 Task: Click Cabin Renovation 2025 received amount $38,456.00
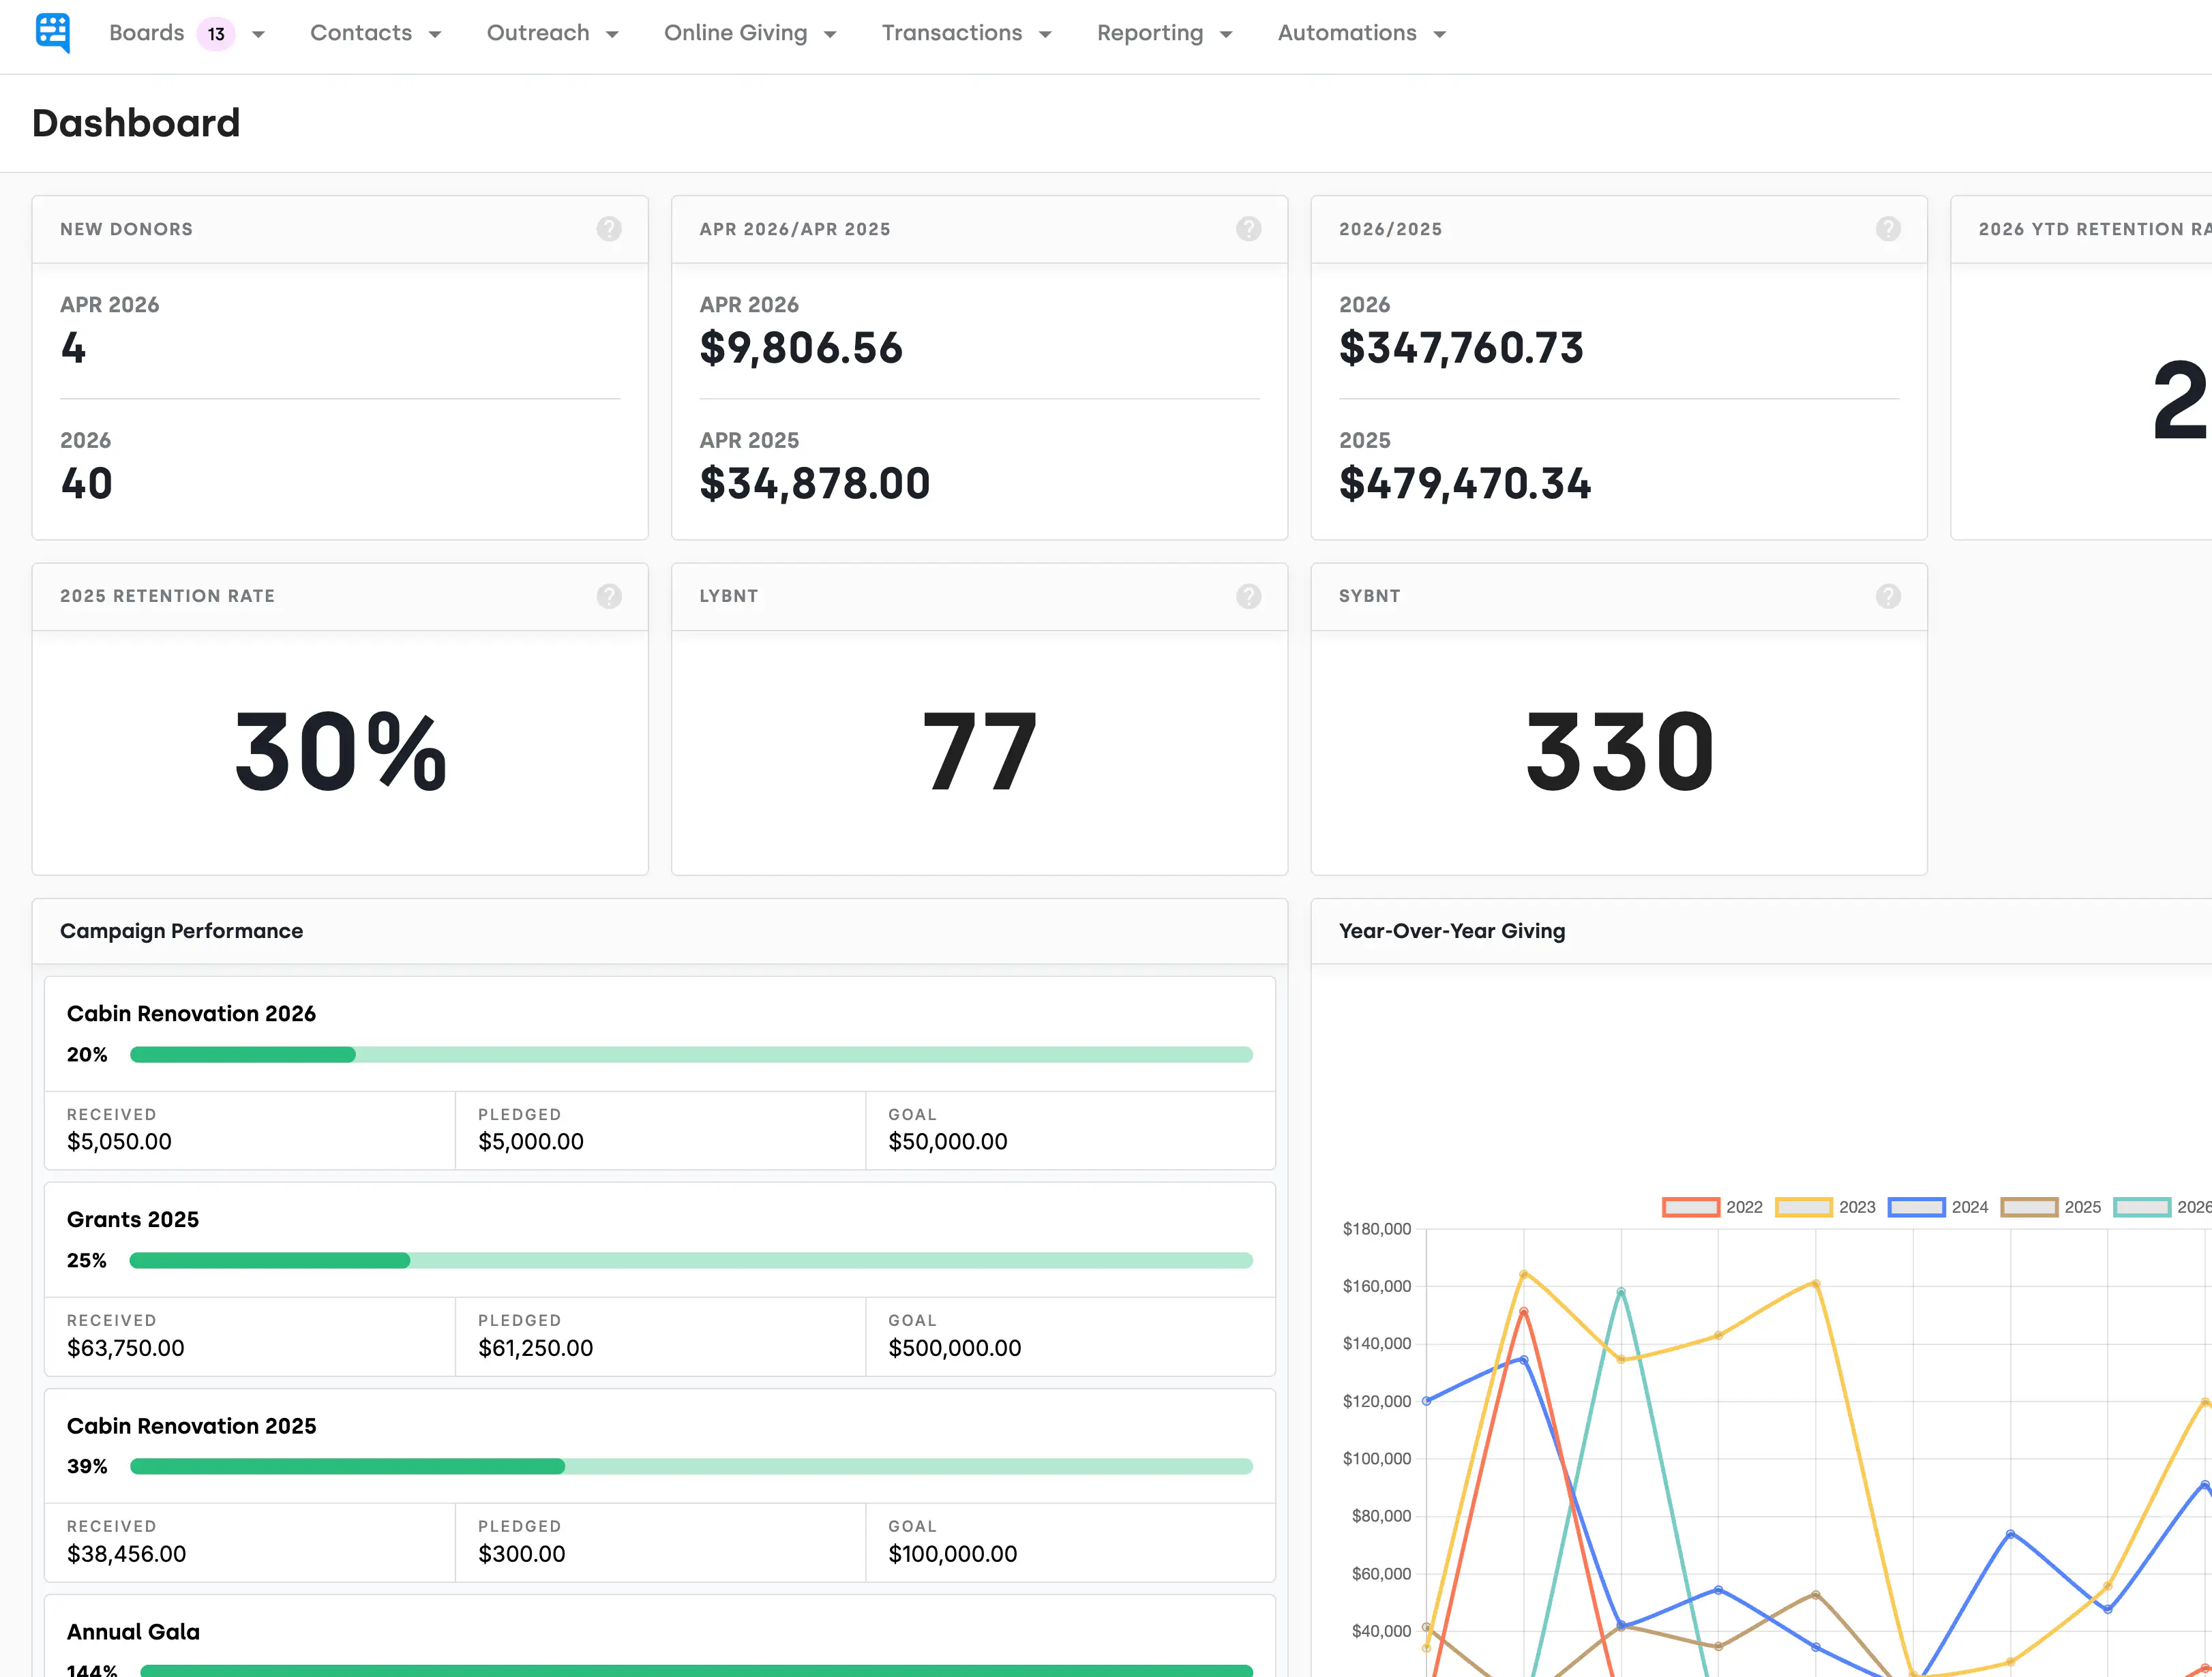coord(126,1553)
